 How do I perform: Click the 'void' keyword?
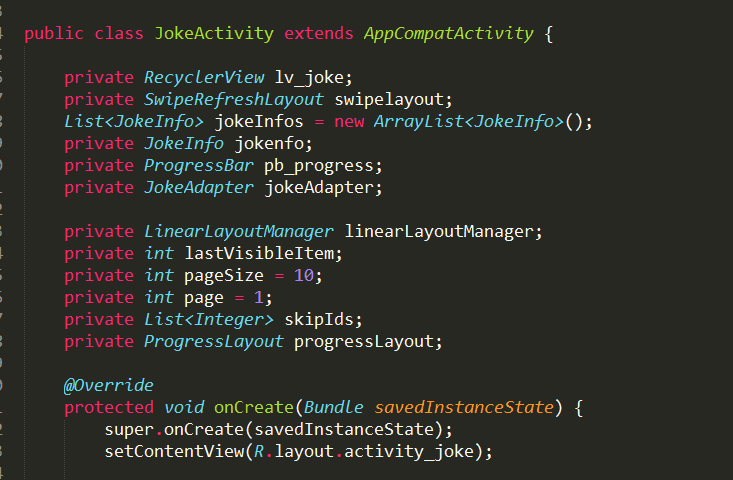click(x=184, y=407)
